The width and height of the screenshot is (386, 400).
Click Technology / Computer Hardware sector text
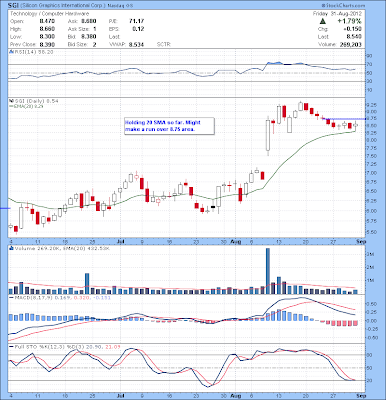(x=50, y=14)
